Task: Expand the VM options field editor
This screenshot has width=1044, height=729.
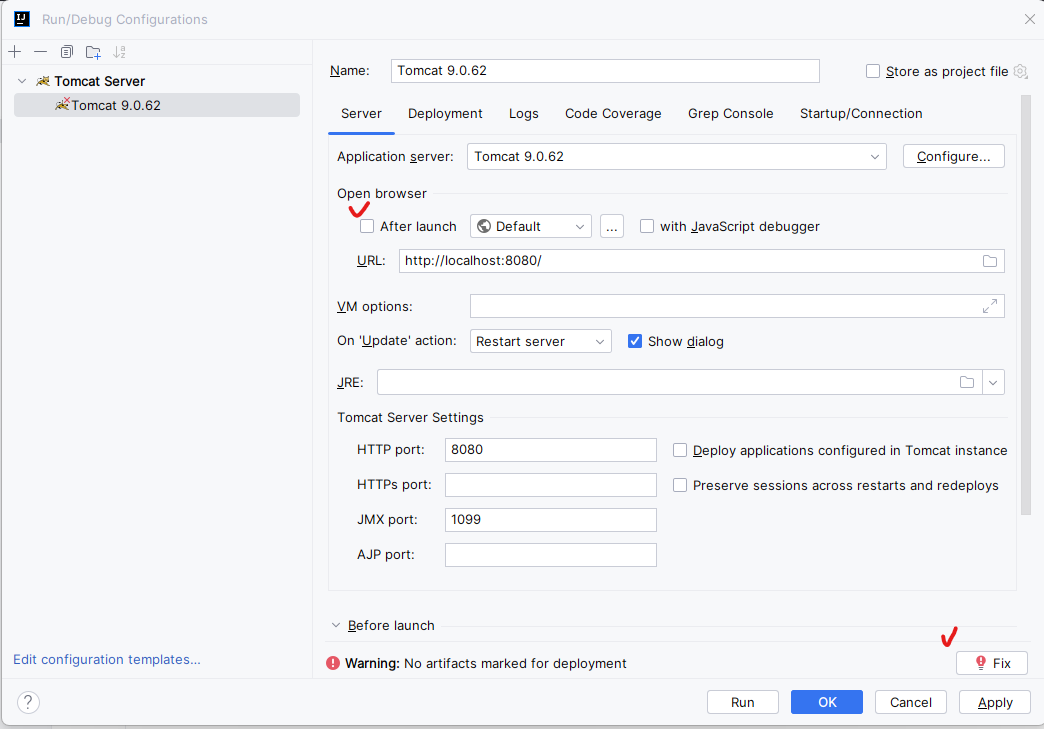Action: coord(990,306)
